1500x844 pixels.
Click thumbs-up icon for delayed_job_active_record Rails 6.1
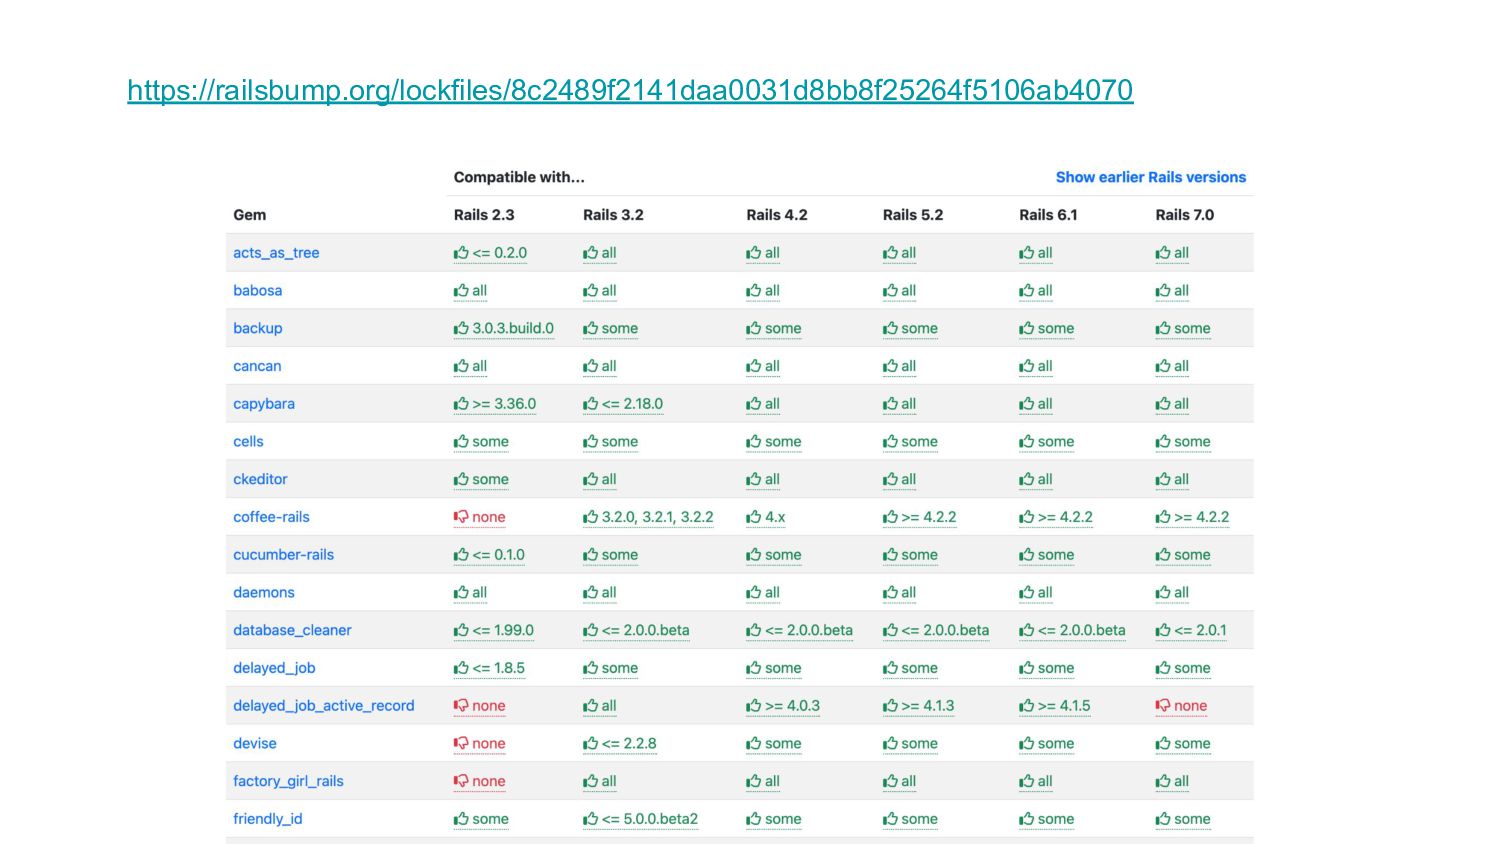(1026, 706)
